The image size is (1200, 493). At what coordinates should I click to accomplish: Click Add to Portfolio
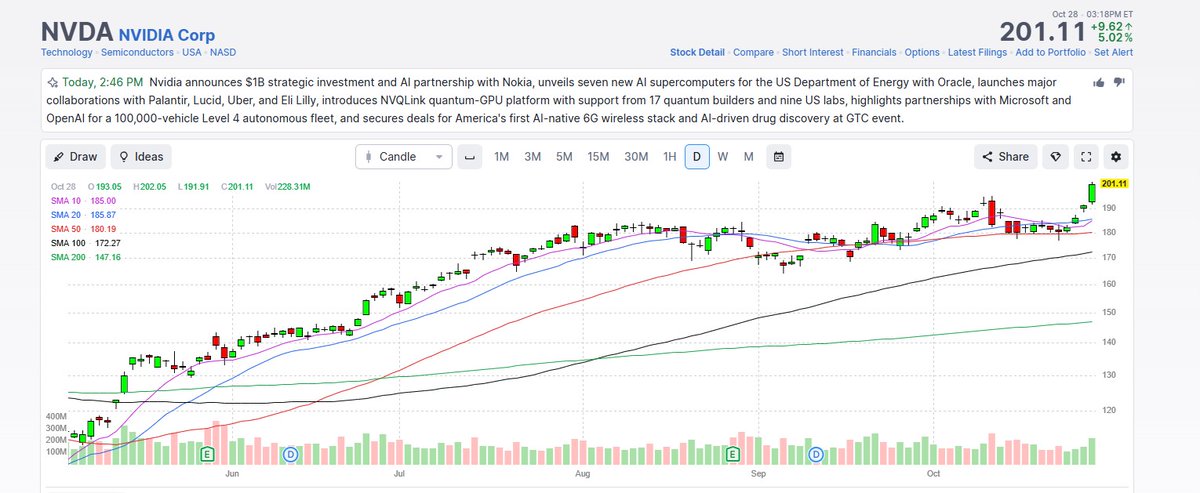tap(1051, 52)
